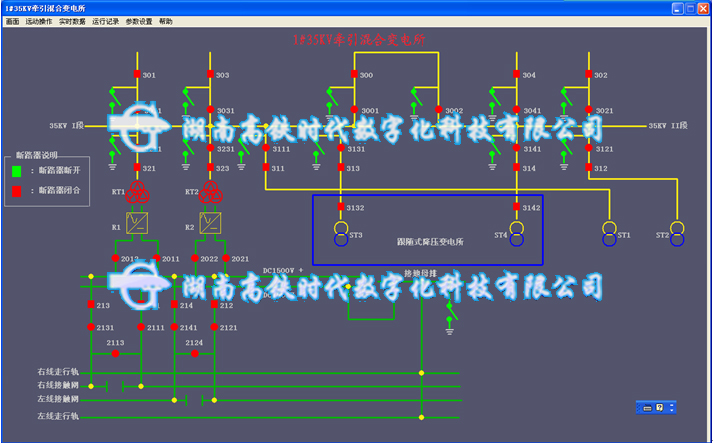Open the 帮助 menu
Viewport: 713px width, 443px height.
(x=166, y=21)
